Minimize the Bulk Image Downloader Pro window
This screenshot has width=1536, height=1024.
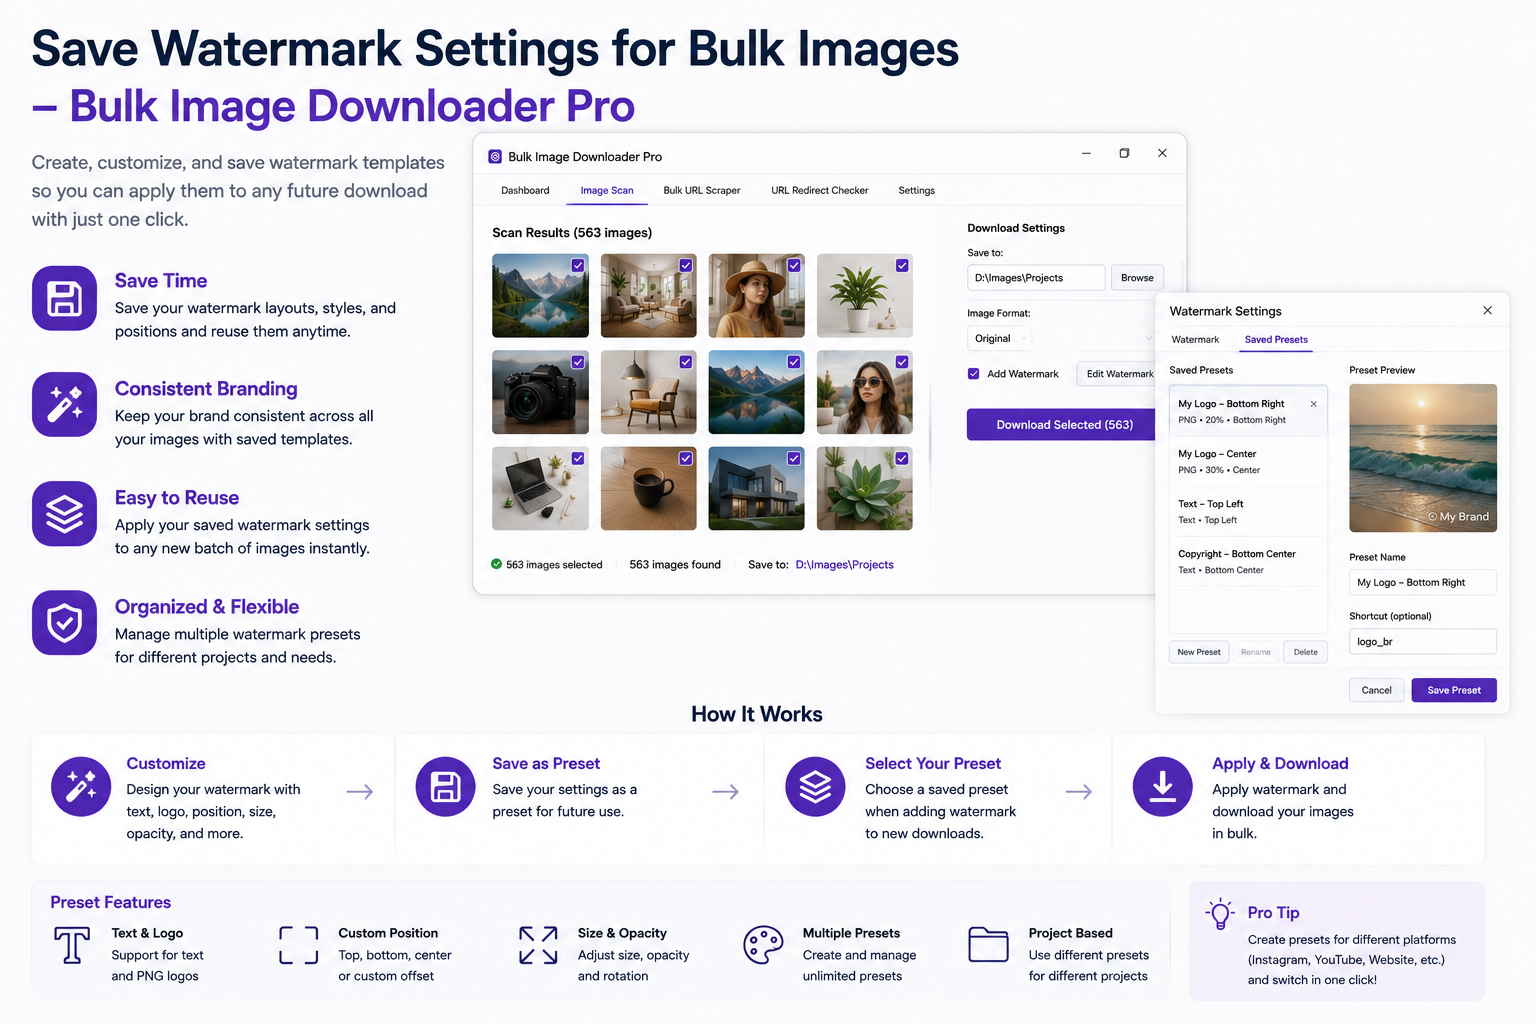click(x=1086, y=153)
